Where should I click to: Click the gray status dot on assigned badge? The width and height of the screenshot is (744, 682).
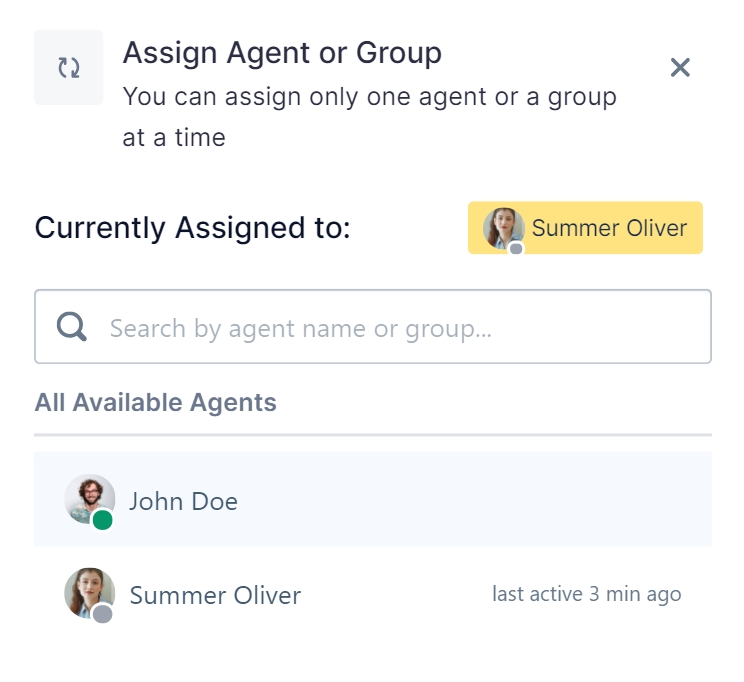[516, 249]
